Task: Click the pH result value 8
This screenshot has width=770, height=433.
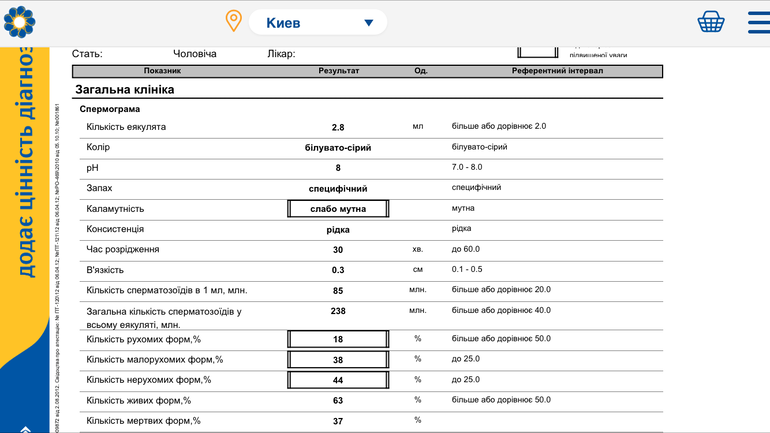Action: click(x=338, y=168)
